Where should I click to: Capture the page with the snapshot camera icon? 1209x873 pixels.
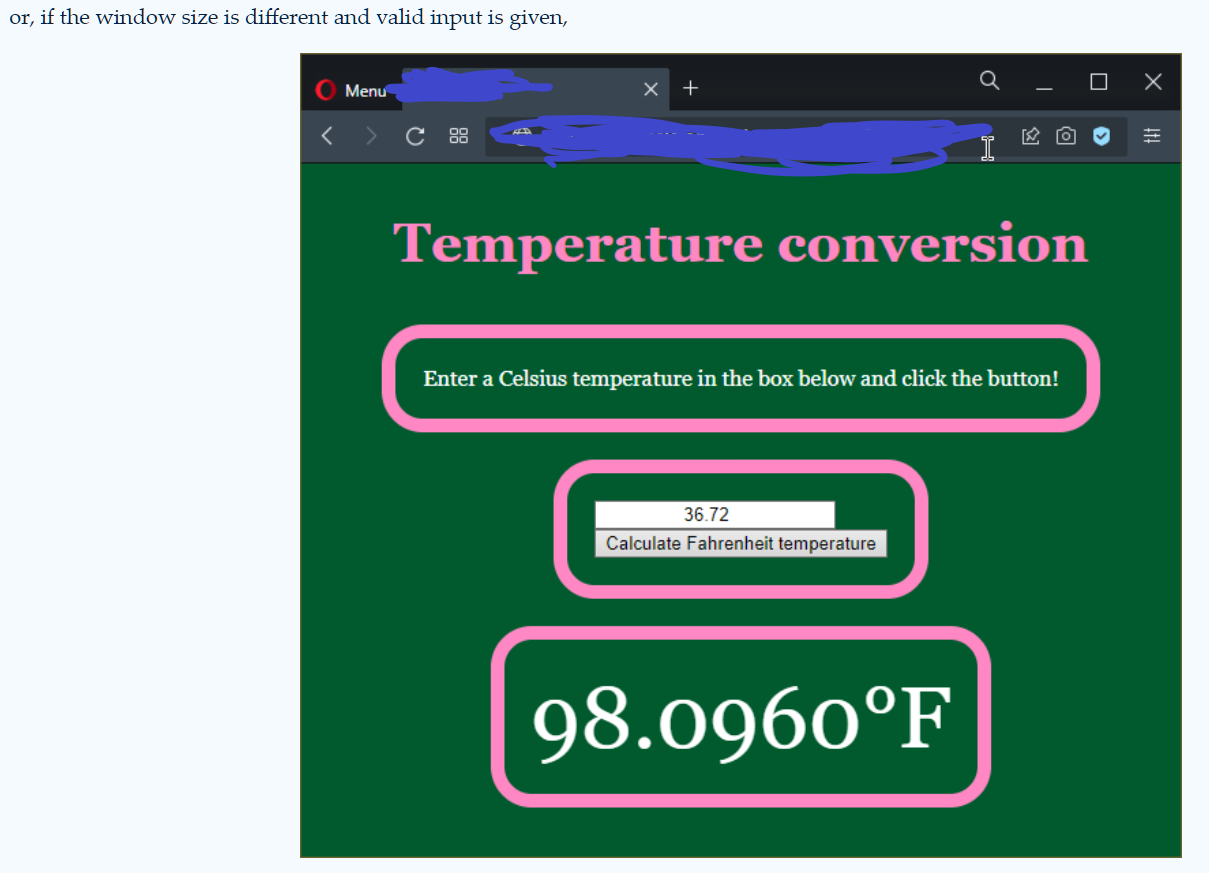coord(1065,136)
